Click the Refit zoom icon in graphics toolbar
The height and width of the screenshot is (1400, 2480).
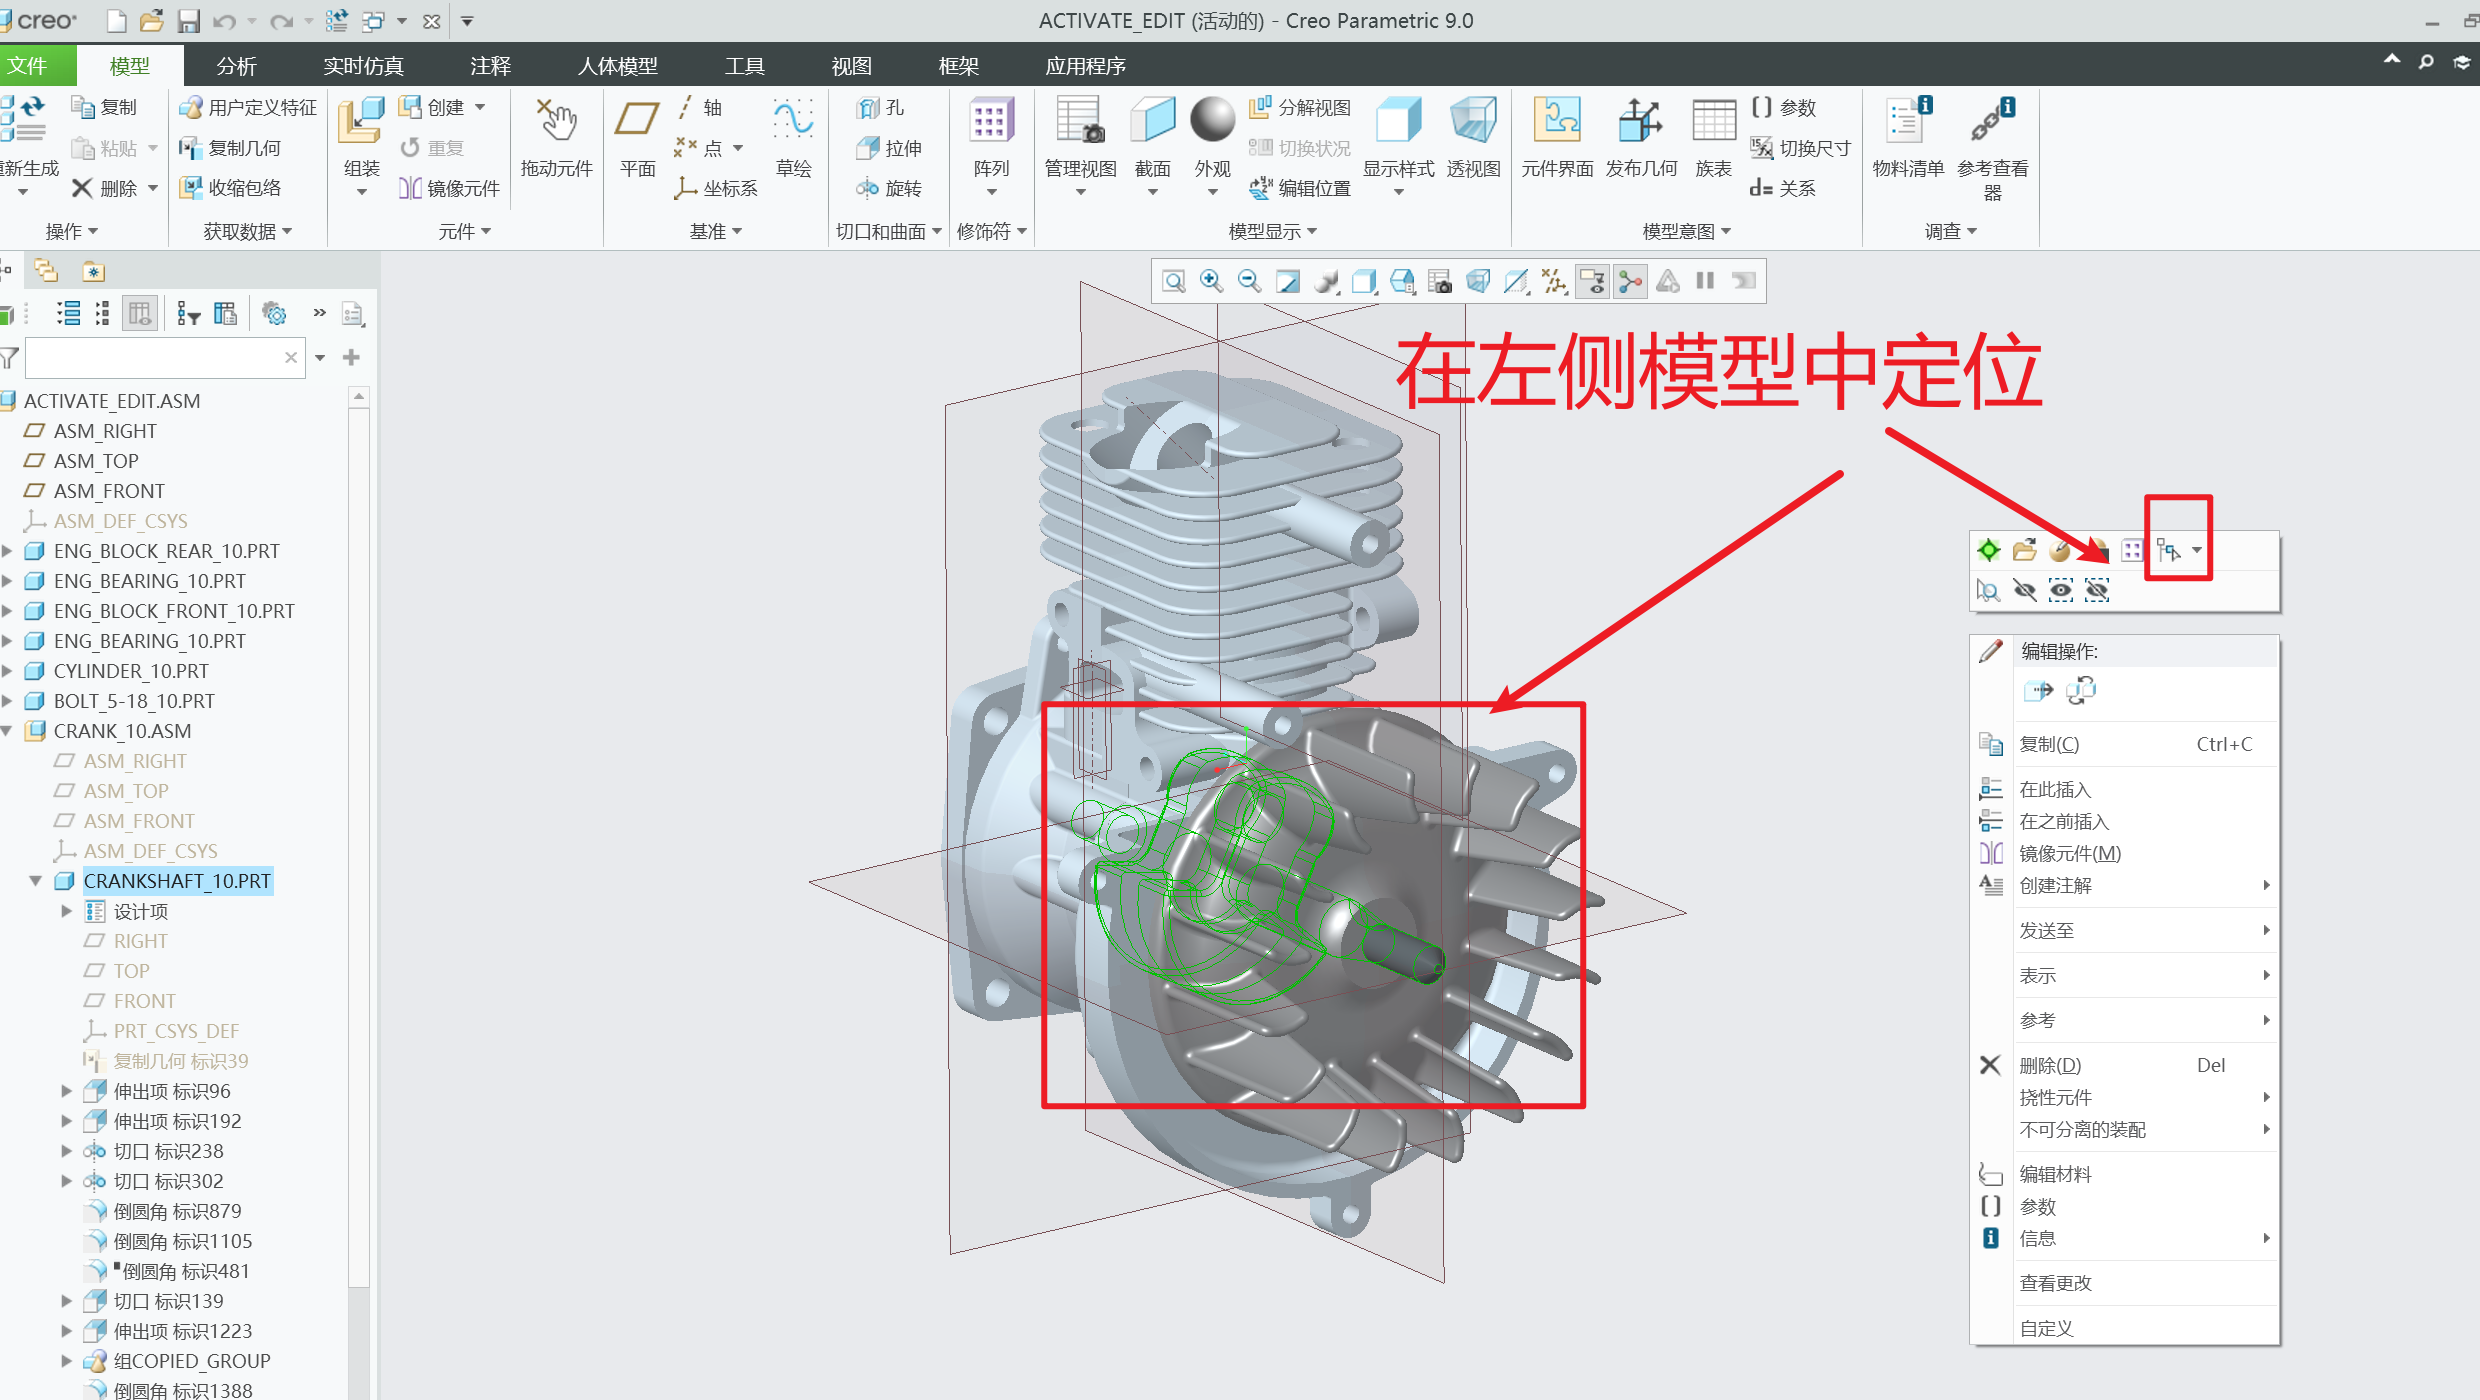tap(1174, 281)
